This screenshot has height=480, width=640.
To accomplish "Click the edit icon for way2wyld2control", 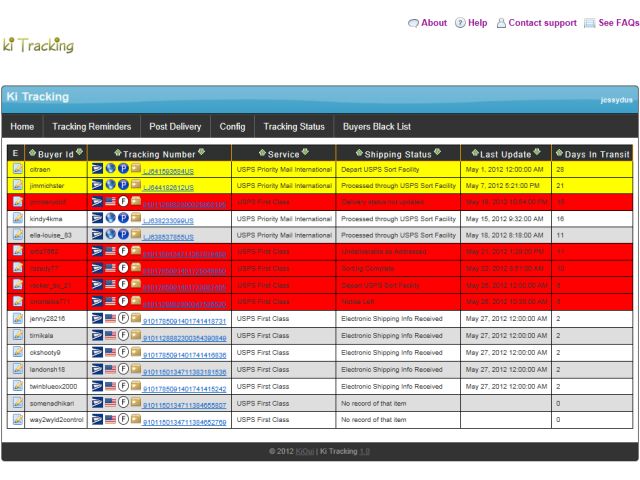I will pos(18,419).
